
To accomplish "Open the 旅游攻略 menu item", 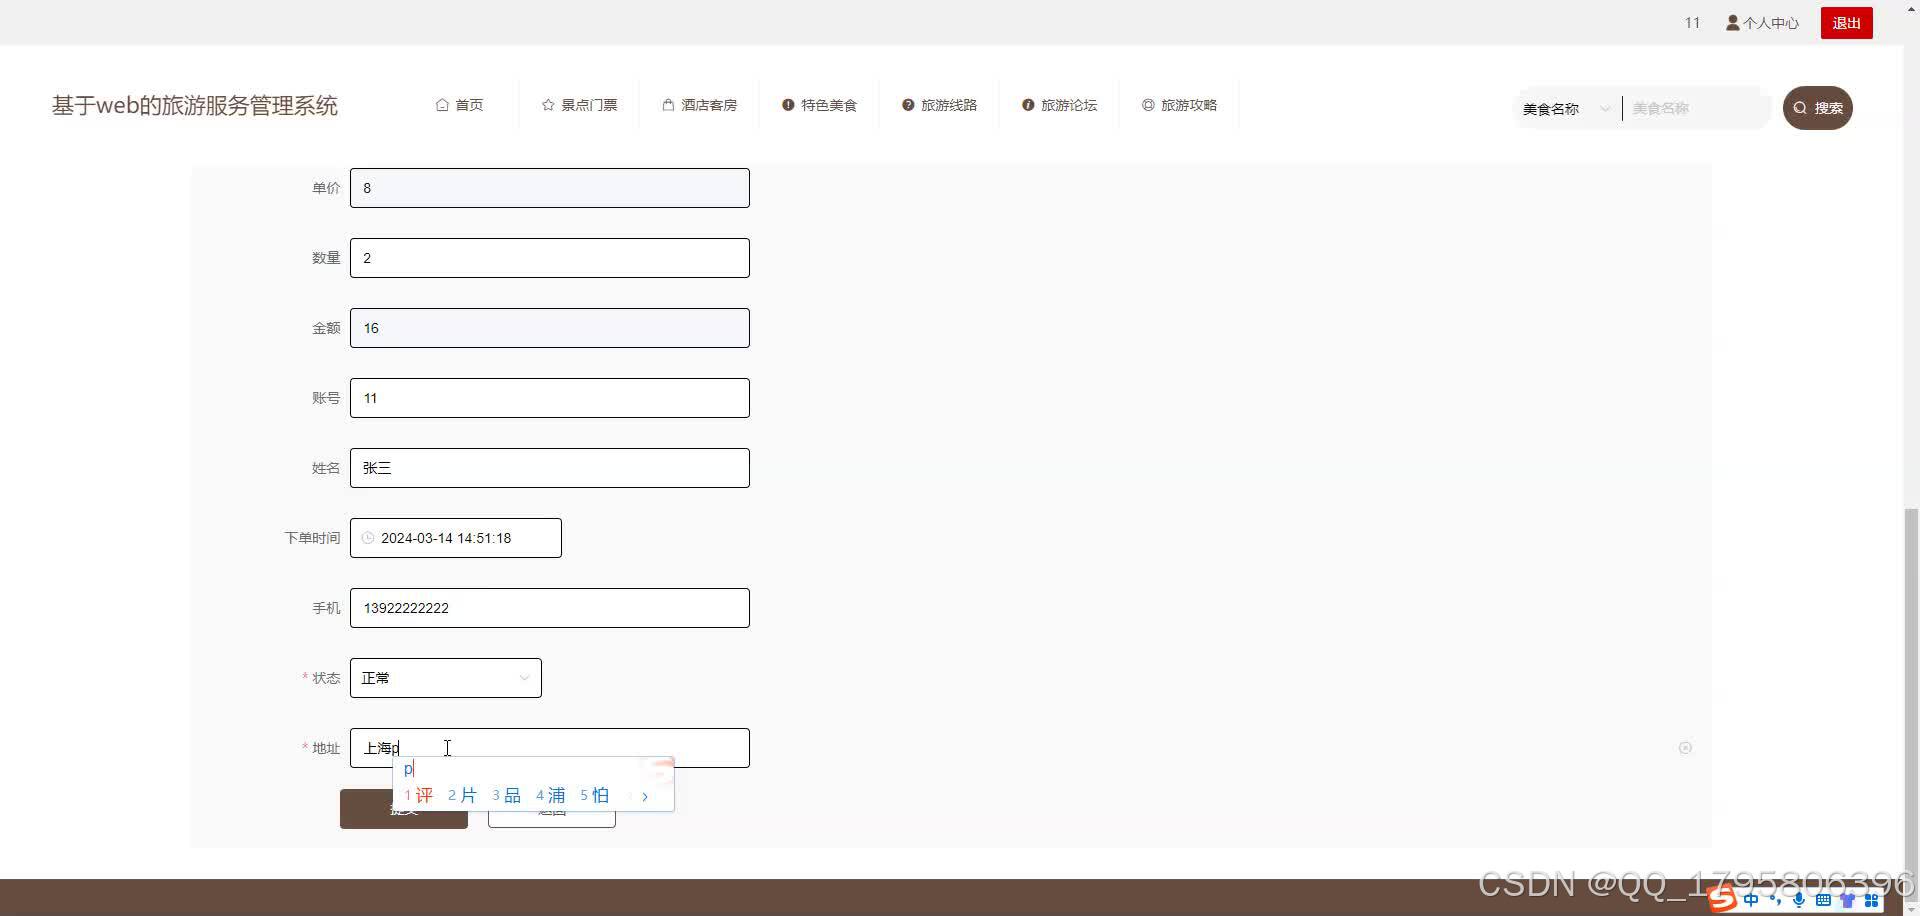I will coord(1179,105).
